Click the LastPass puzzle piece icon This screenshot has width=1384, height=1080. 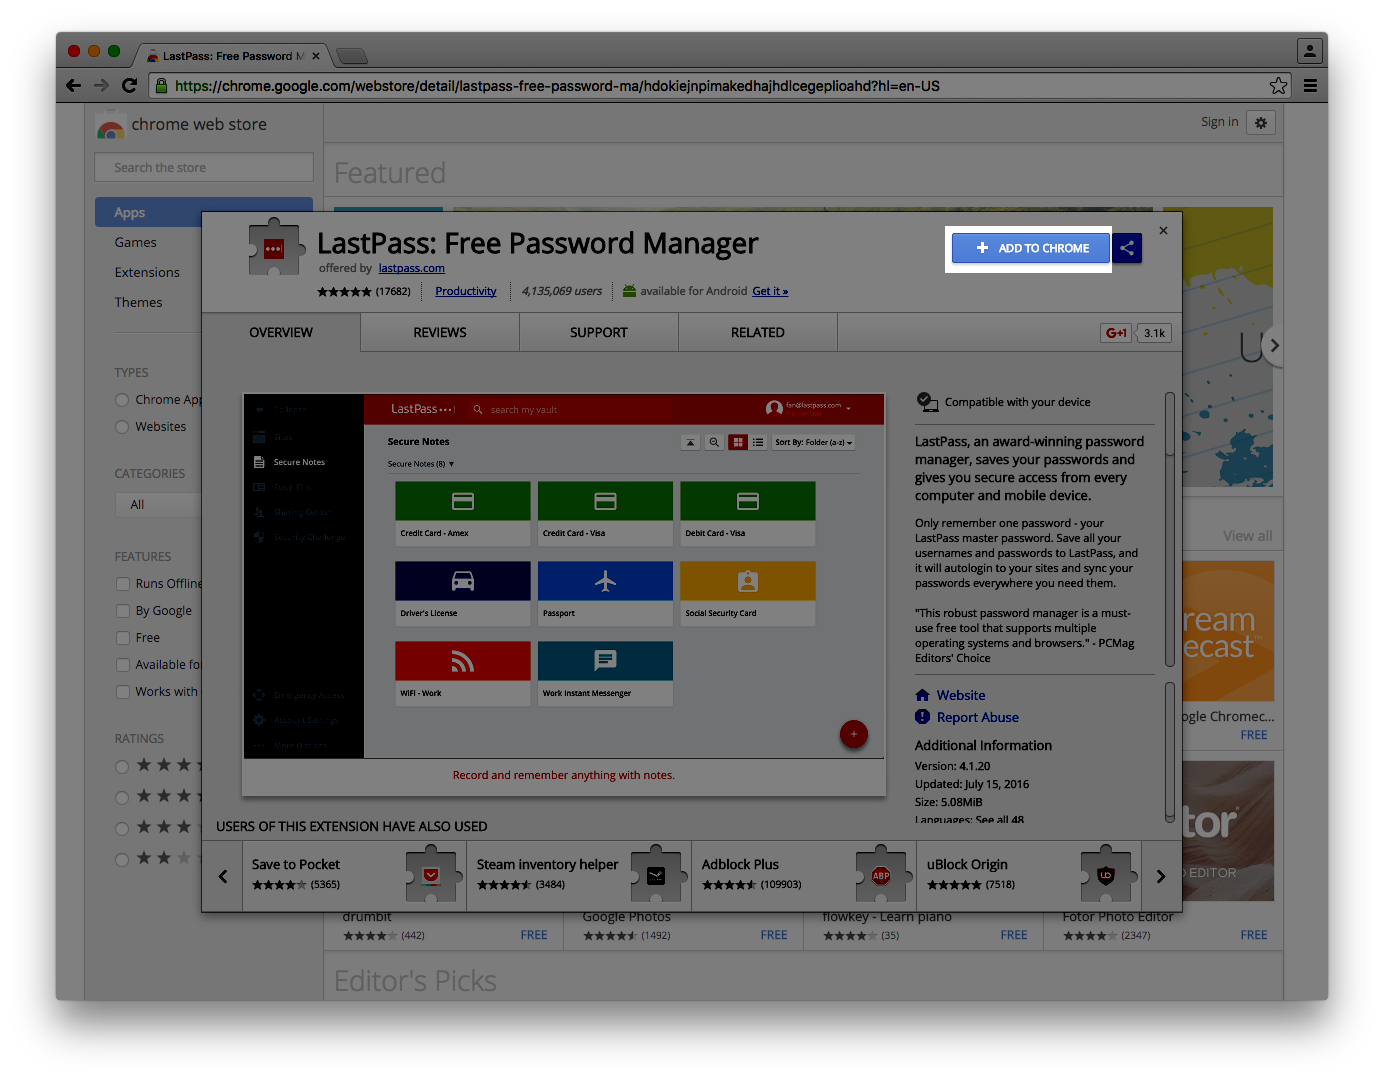click(x=275, y=247)
